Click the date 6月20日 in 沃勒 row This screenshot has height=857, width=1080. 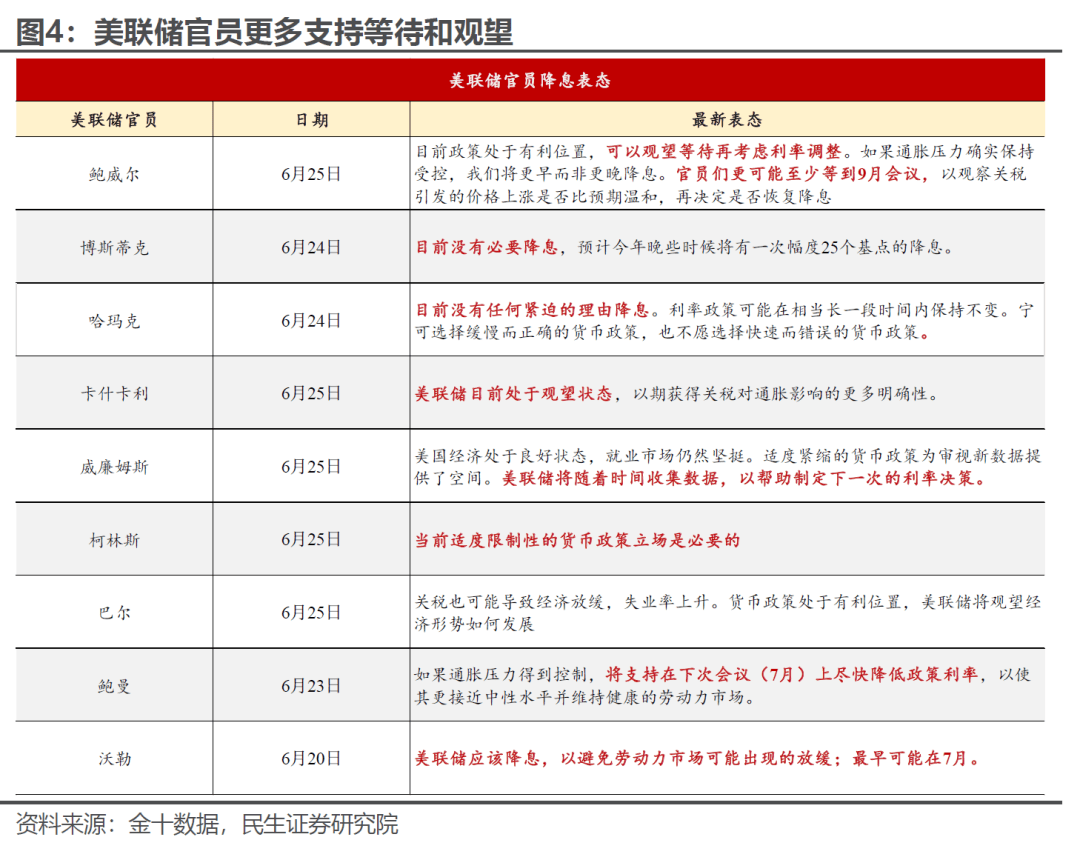pyautogui.click(x=311, y=758)
